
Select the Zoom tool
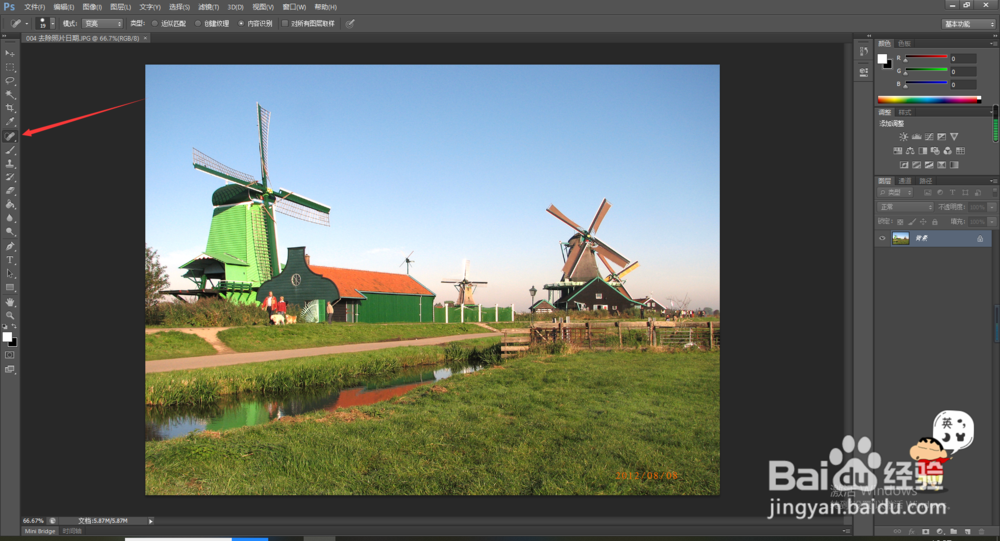tap(10, 315)
